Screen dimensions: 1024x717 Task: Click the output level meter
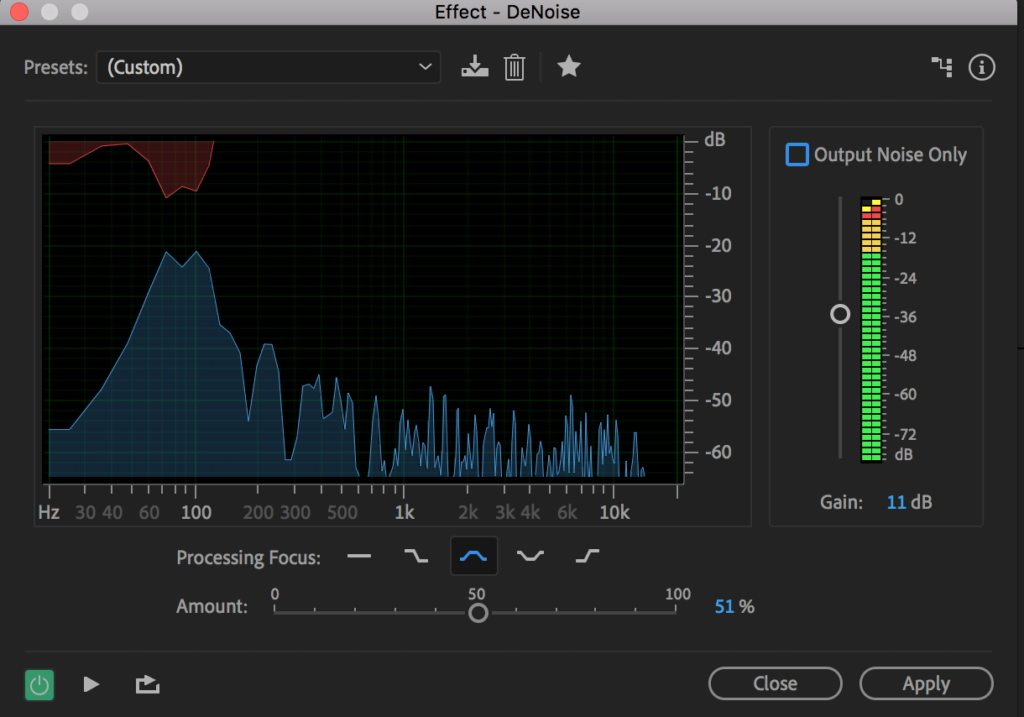point(871,330)
